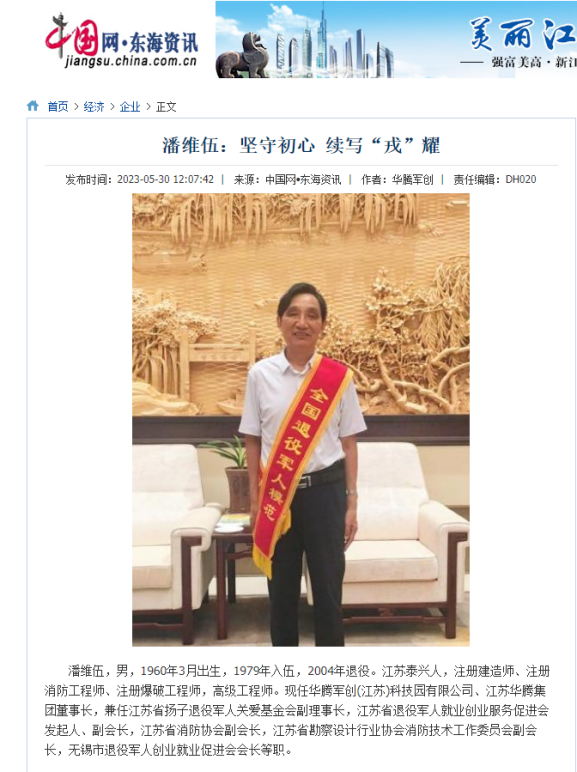
Task: Click the chevron after 经济 breadcrumb
Action: (x=112, y=106)
